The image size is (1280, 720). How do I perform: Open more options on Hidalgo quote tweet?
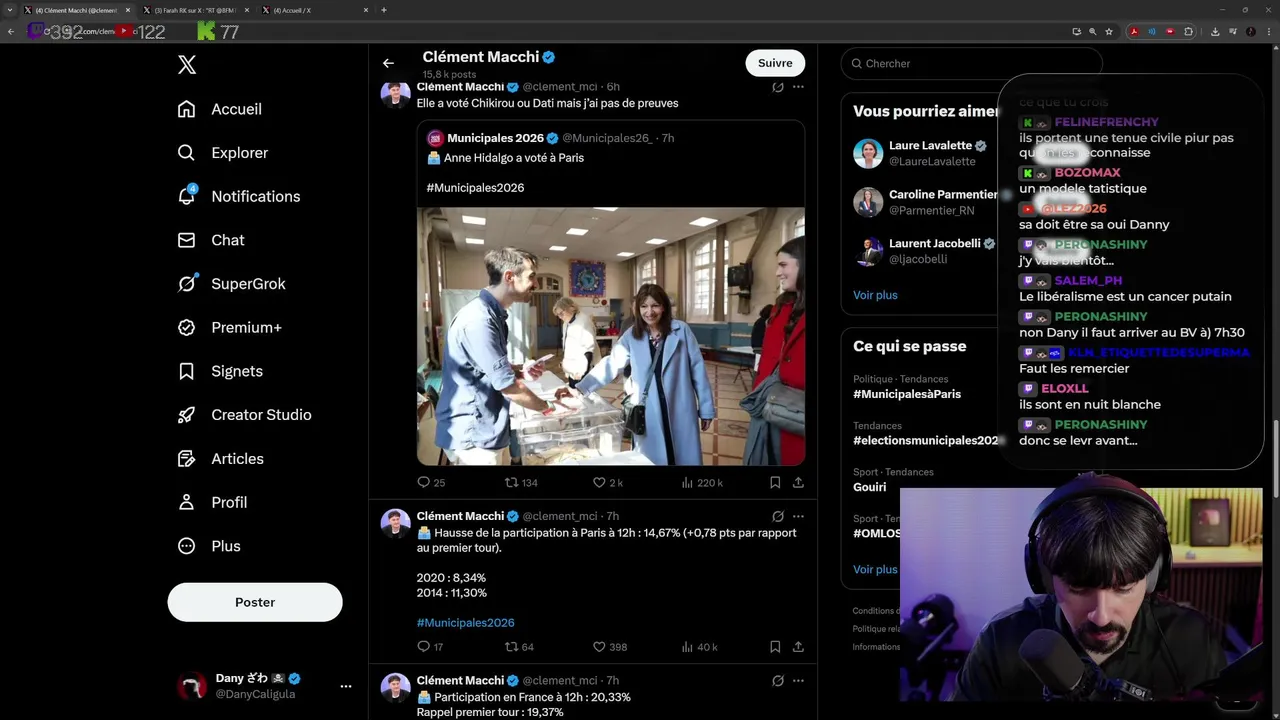point(798,87)
